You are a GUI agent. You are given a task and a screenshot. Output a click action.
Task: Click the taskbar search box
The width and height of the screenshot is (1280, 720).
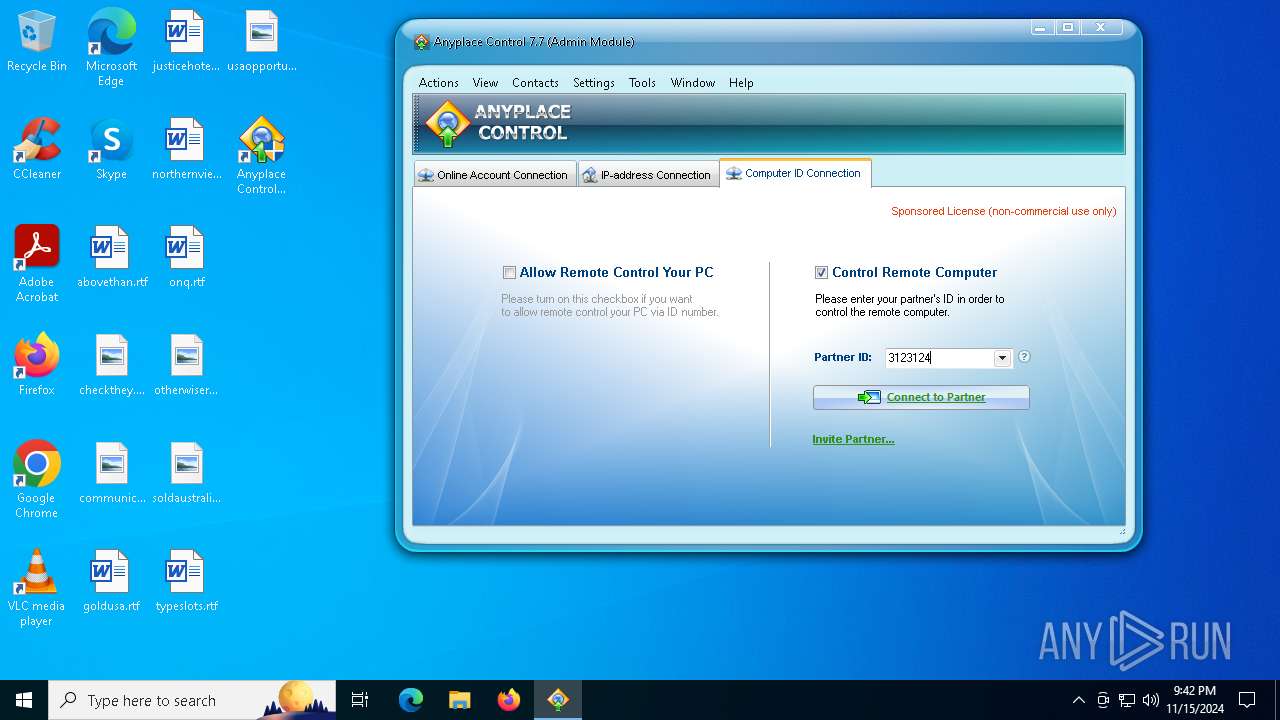[192, 700]
